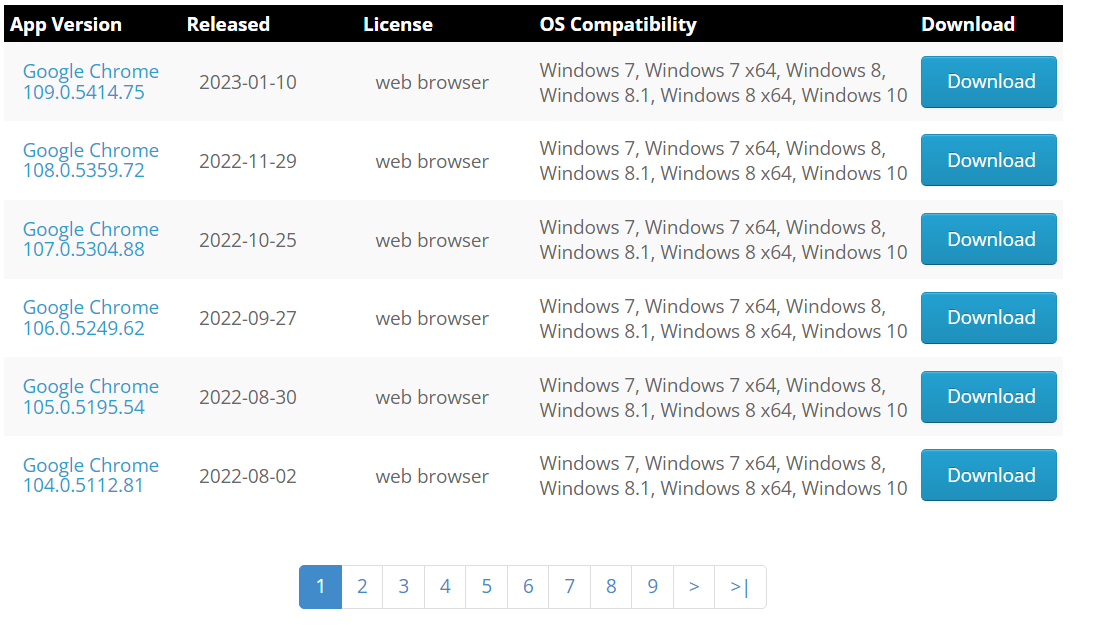
Task: Go to pagination page 4
Action: (x=445, y=587)
